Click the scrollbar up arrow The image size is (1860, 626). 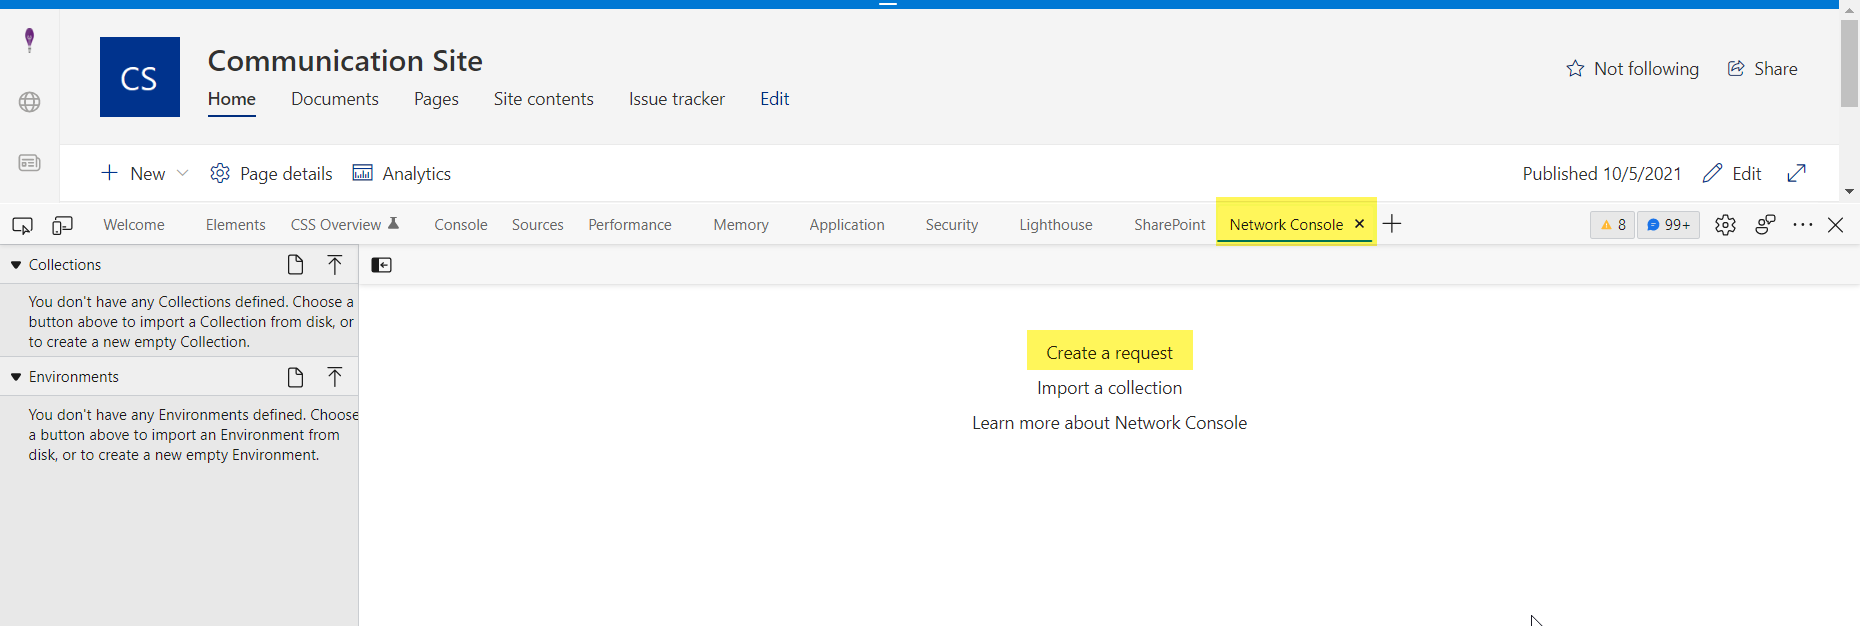[1850, 10]
